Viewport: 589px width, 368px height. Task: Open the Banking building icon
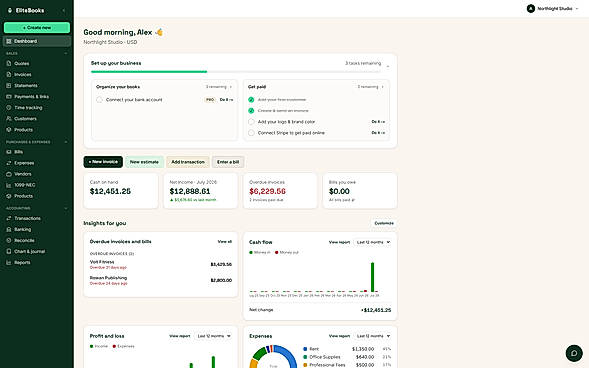[9, 229]
